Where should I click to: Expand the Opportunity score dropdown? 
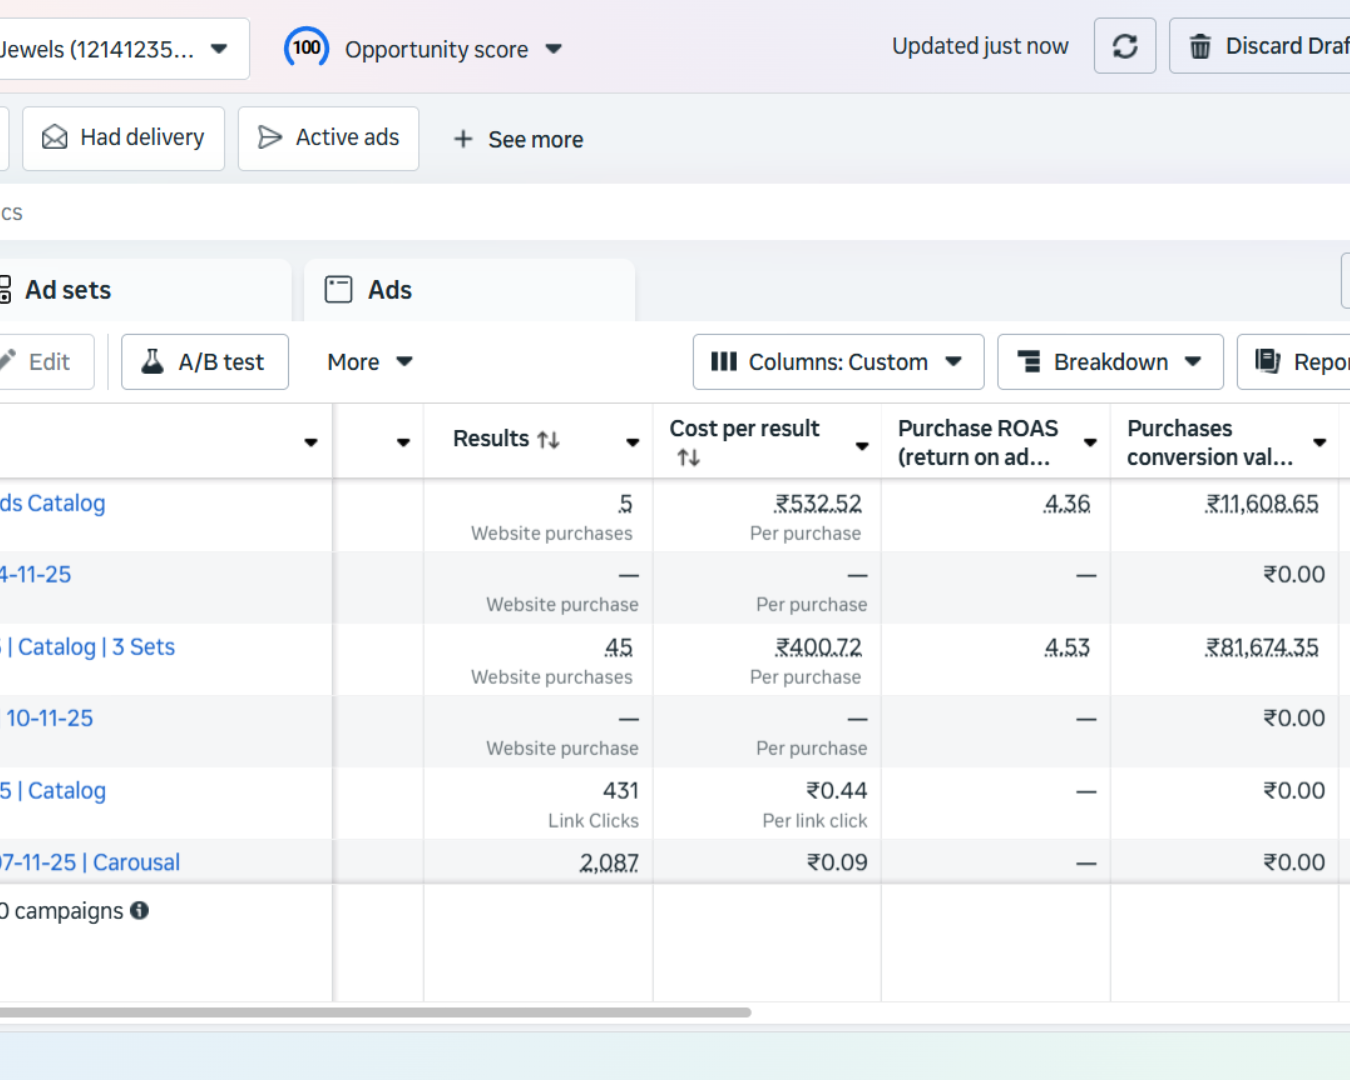[x=553, y=49]
